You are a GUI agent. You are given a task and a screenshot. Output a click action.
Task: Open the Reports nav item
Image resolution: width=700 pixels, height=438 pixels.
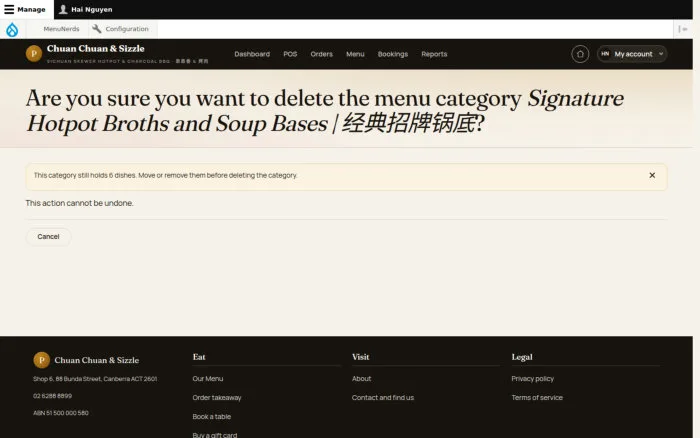coord(434,54)
